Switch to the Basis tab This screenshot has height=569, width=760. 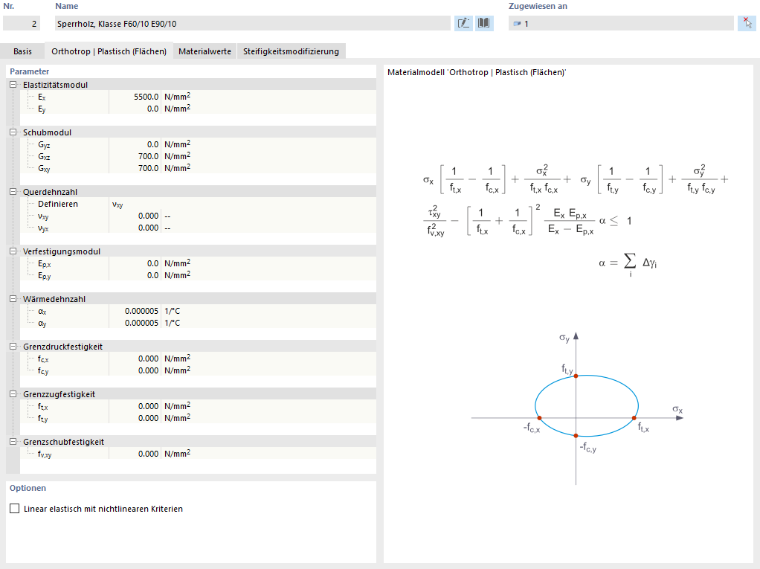tap(22, 51)
